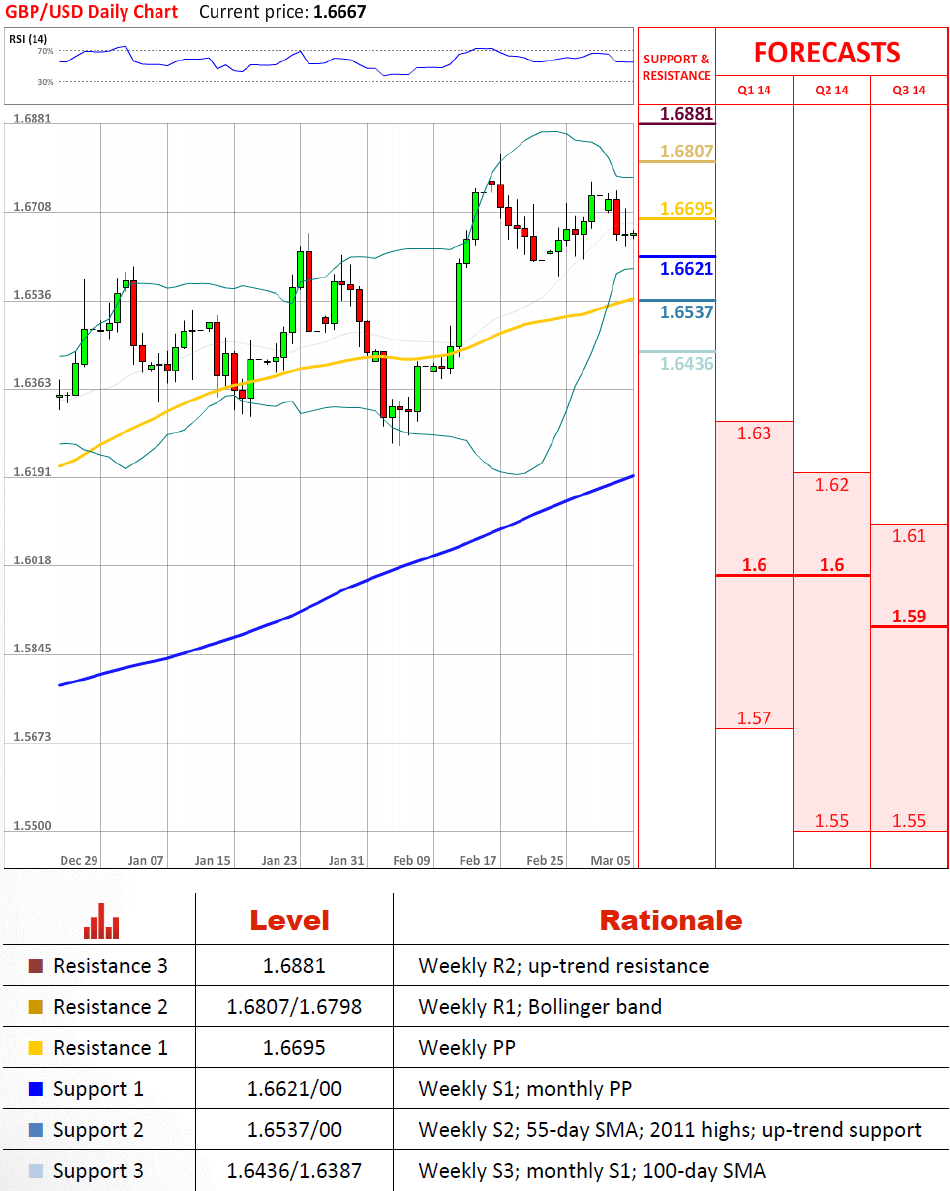
Task: Select the Q1 14 forecast column header
Action: (754, 90)
